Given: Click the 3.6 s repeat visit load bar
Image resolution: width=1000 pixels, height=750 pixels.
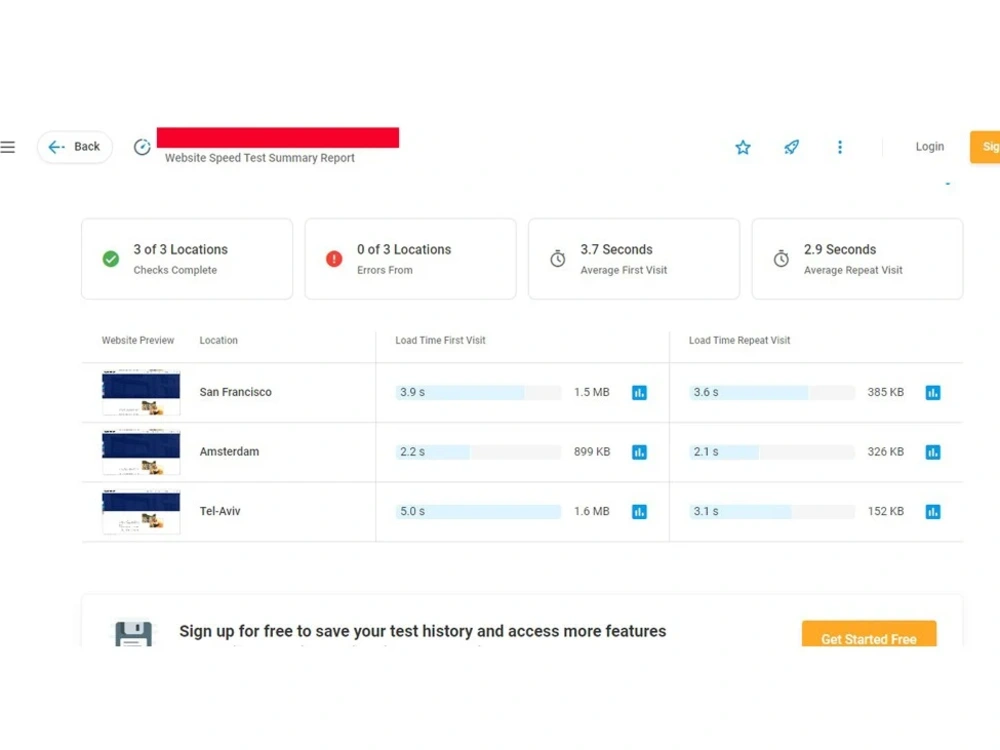Looking at the screenshot, I should click(x=772, y=392).
